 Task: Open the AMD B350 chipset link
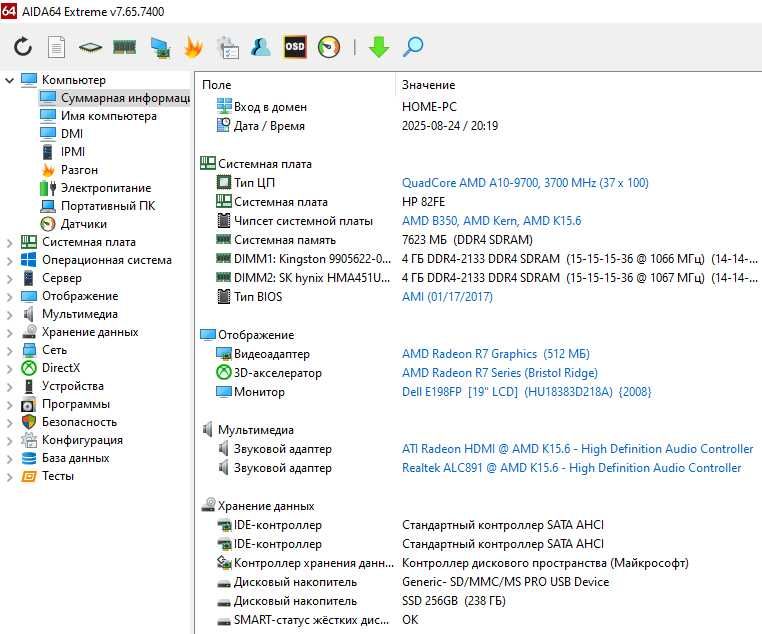point(491,221)
